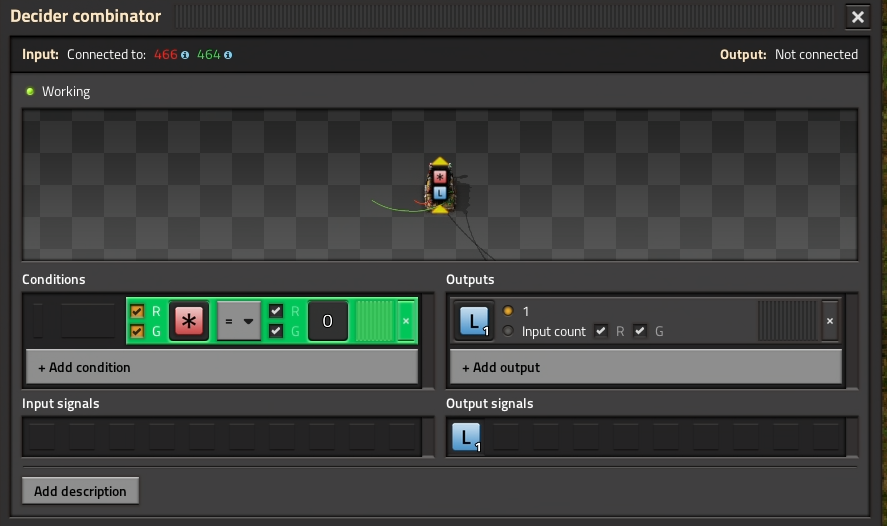Close the Decider combinator window

pyautogui.click(x=857, y=17)
